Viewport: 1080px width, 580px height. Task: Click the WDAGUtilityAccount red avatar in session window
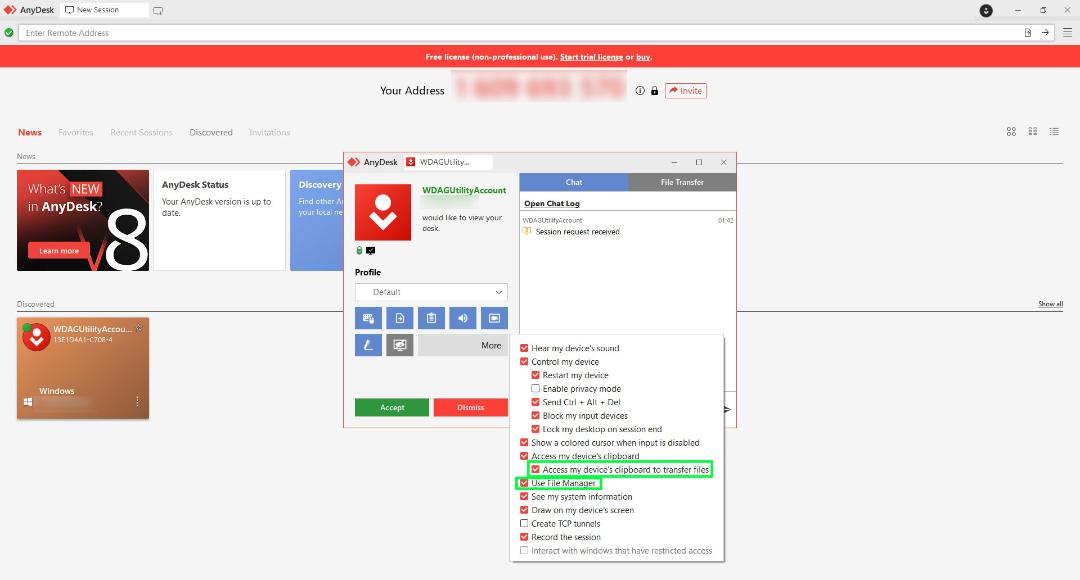coord(383,212)
